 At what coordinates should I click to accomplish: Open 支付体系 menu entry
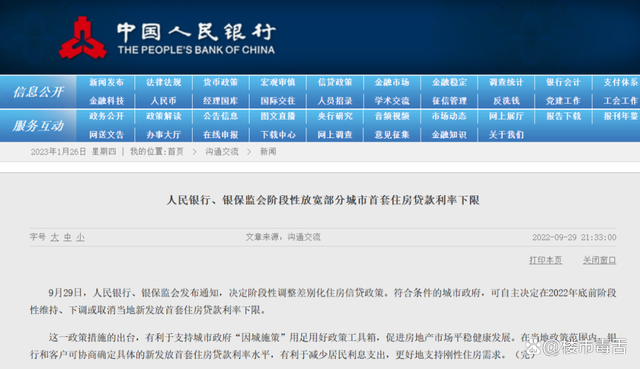pos(620,82)
